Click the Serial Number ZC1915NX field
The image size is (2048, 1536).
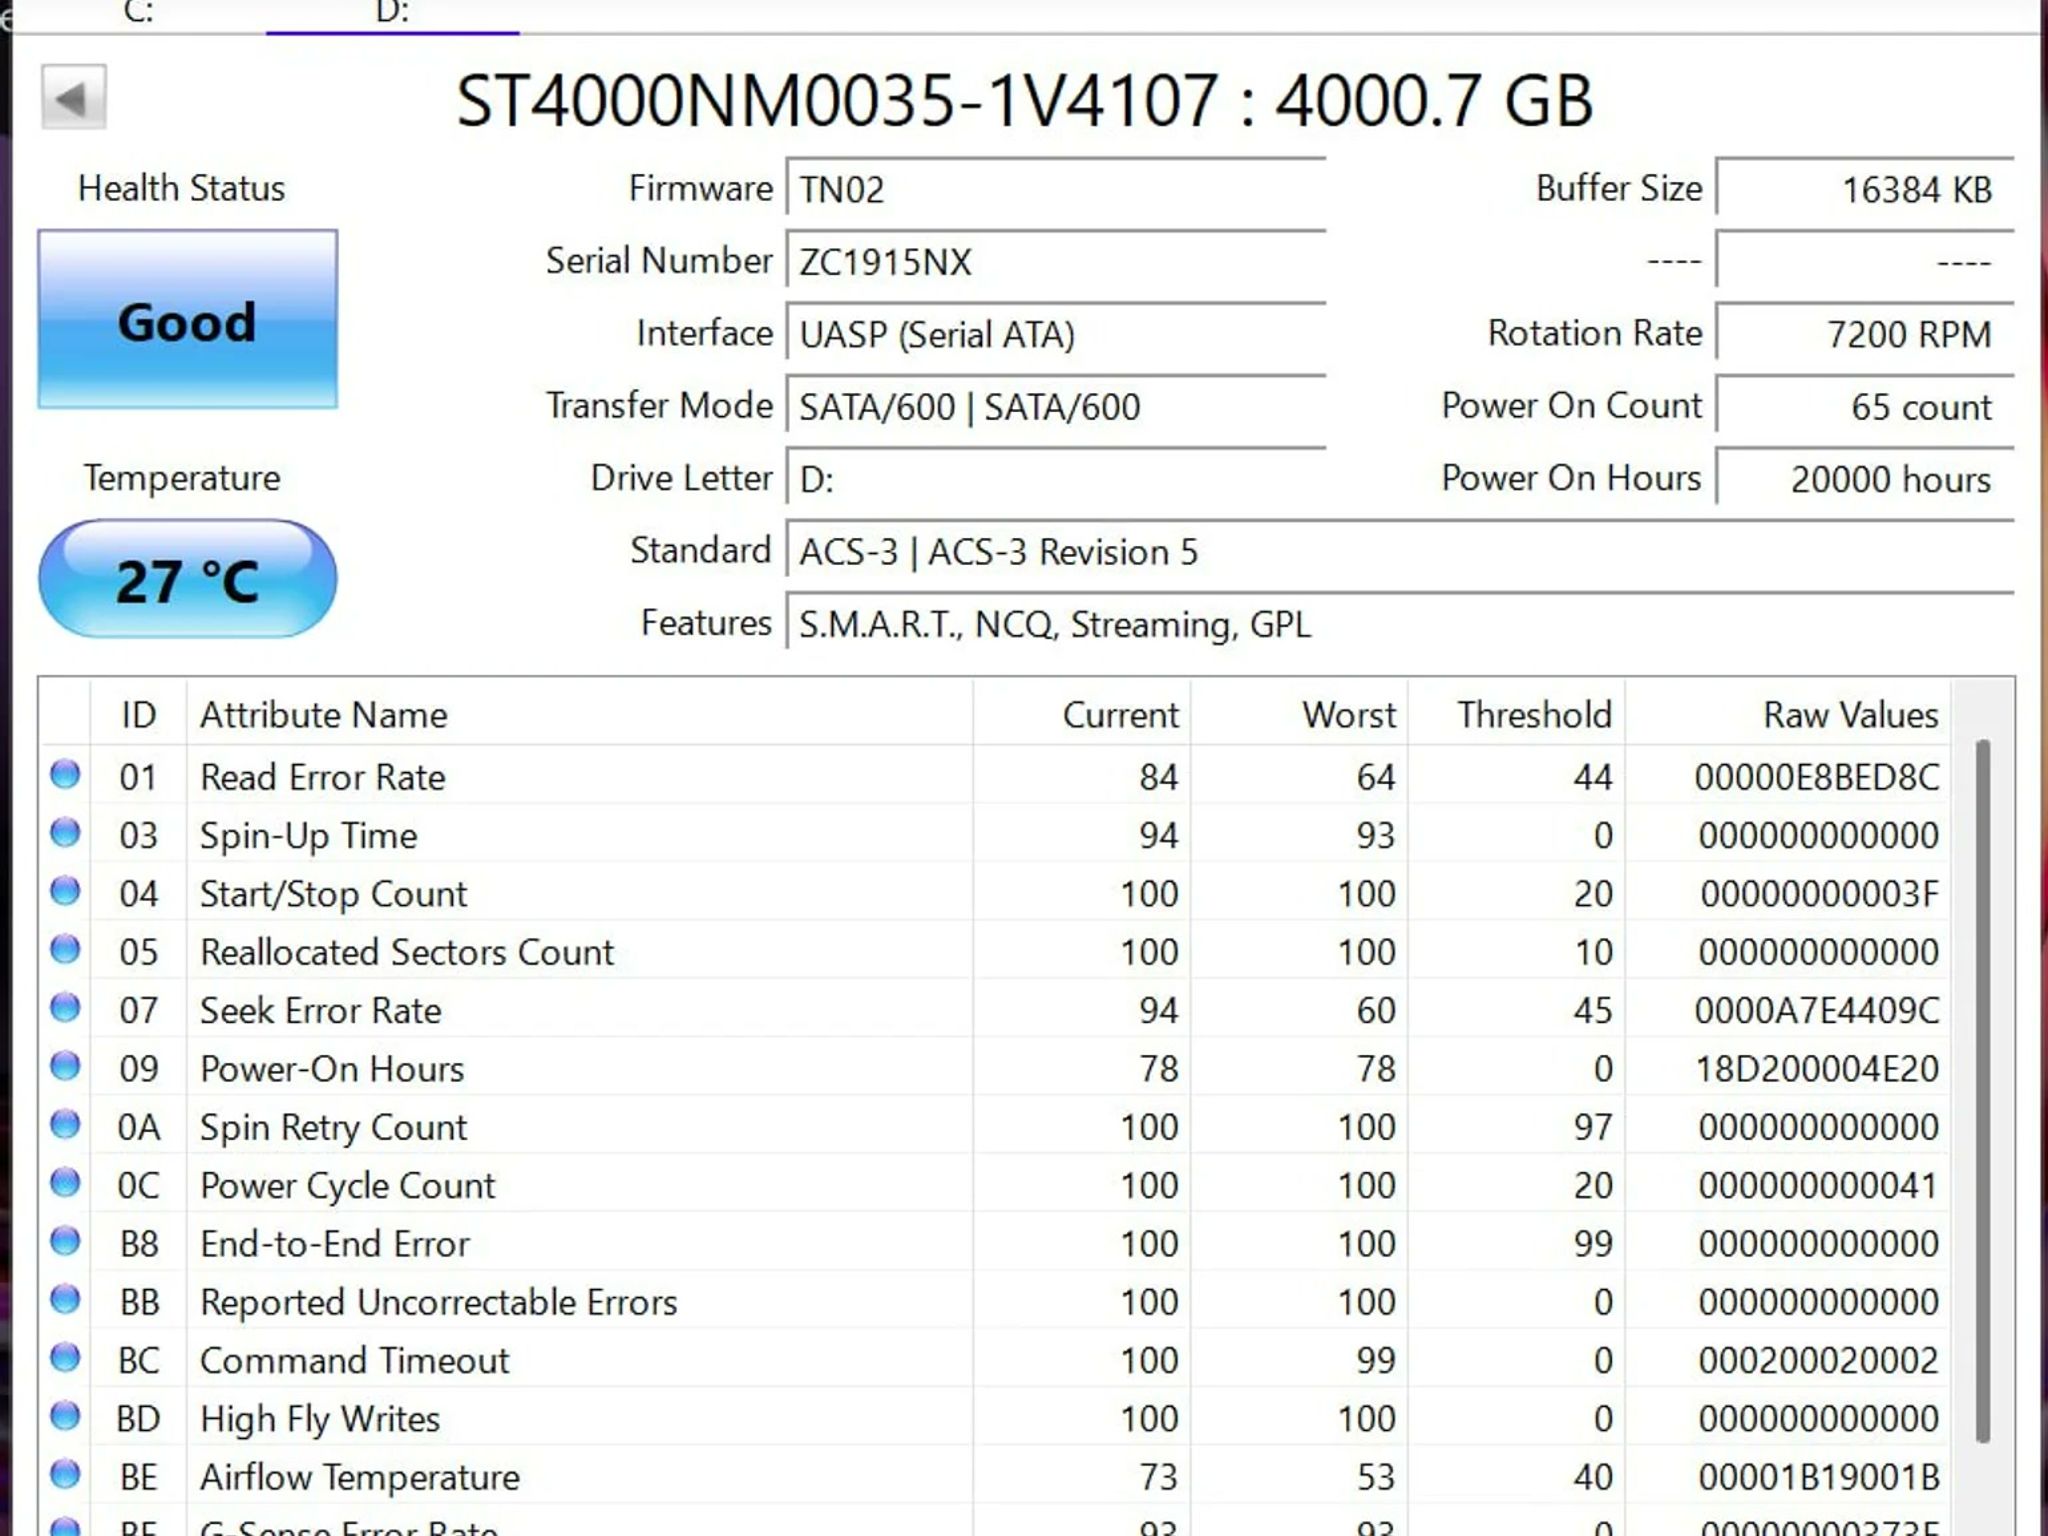pos(1056,260)
